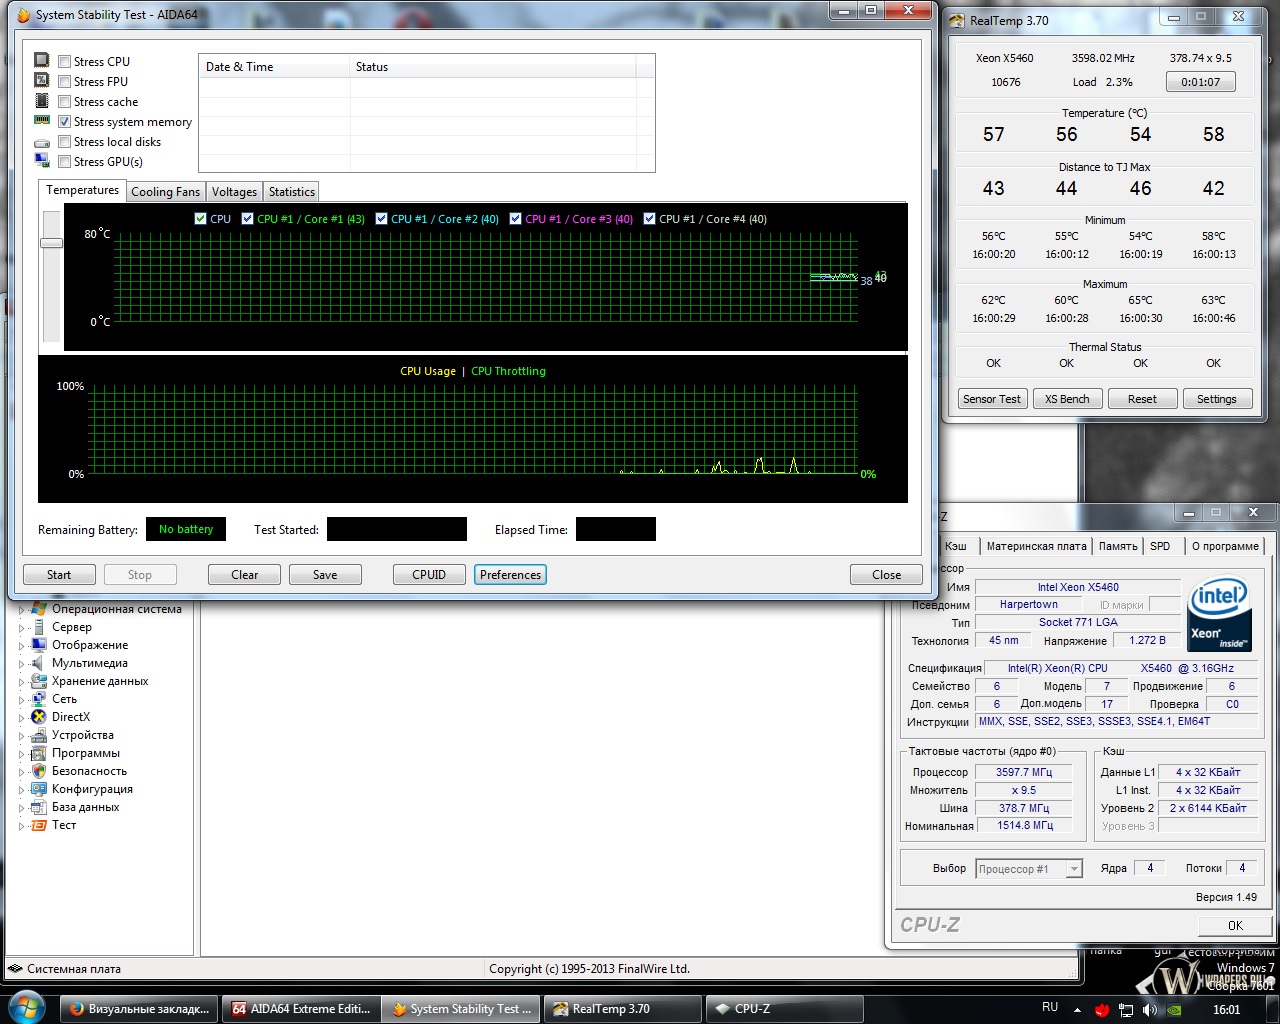Click Sensor Test in RealTemp
The image size is (1280, 1024).
click(x=992, y=399)
